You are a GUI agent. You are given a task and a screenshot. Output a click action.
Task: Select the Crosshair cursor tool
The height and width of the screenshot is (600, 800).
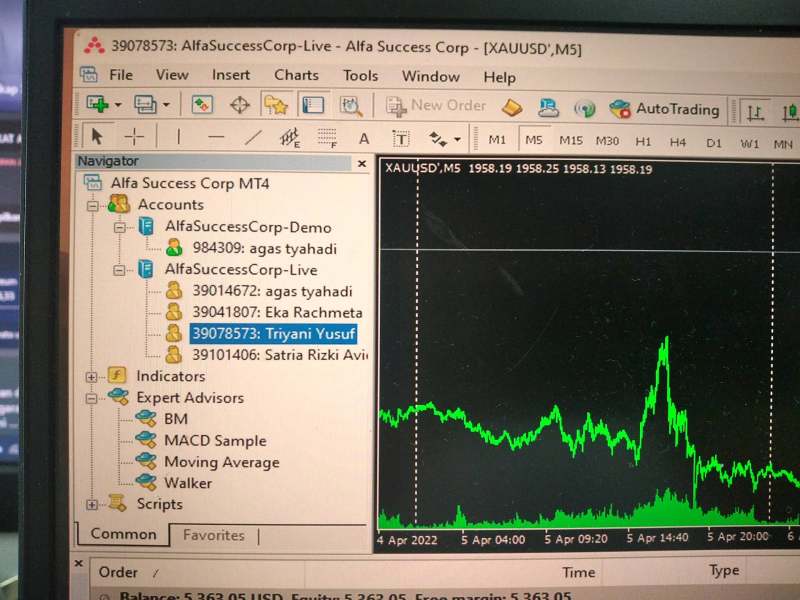pos(135,137)
